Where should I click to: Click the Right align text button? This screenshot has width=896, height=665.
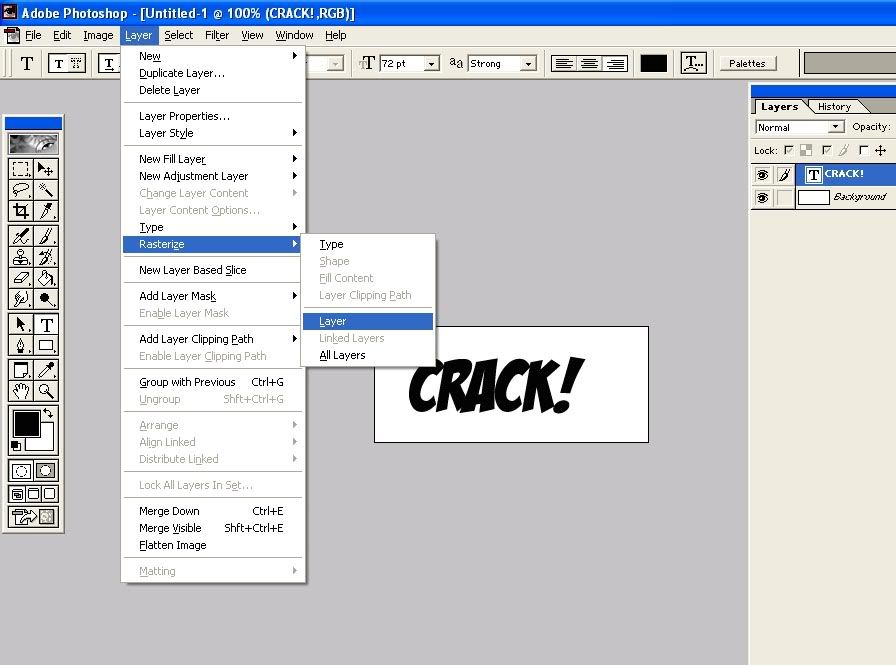pyautogui.click(x=615, y=63)
